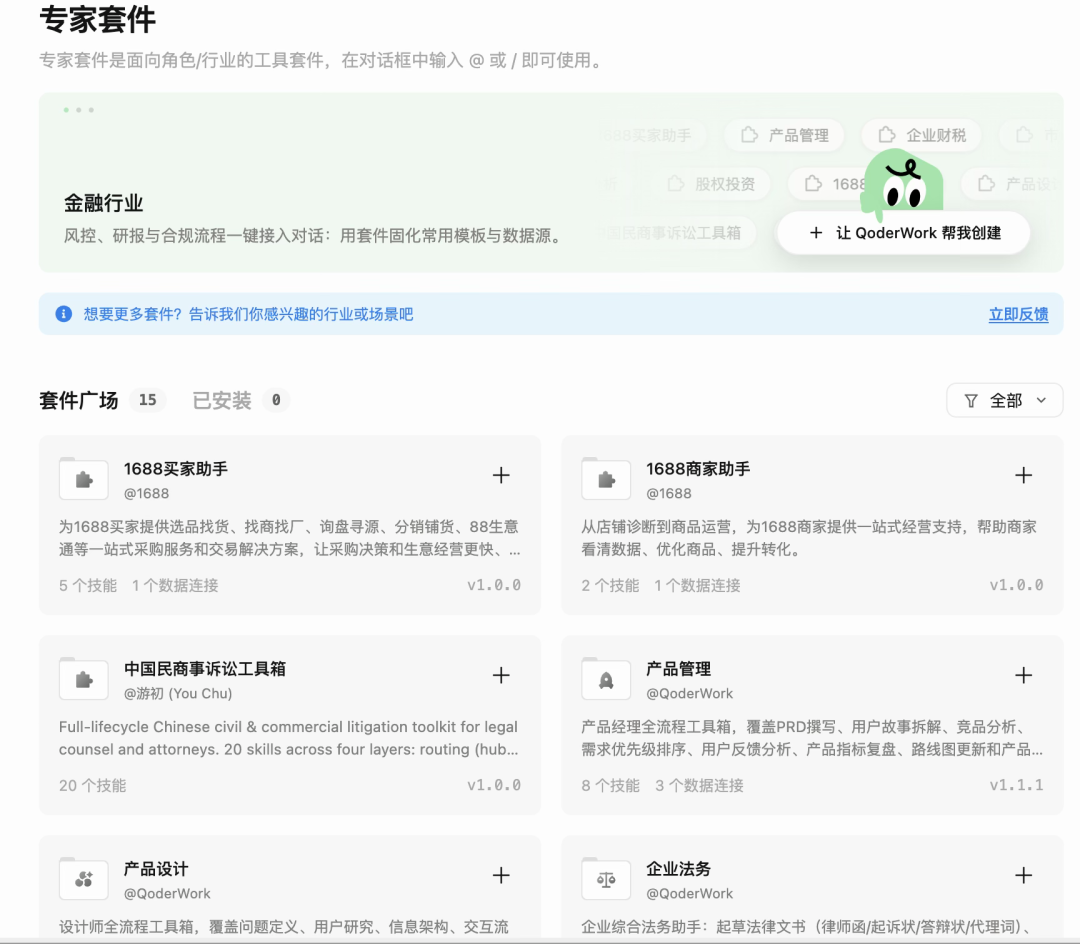Select the 股权投资 tag chip in banner
1080x944 pixels.
[x=711, y=184]
